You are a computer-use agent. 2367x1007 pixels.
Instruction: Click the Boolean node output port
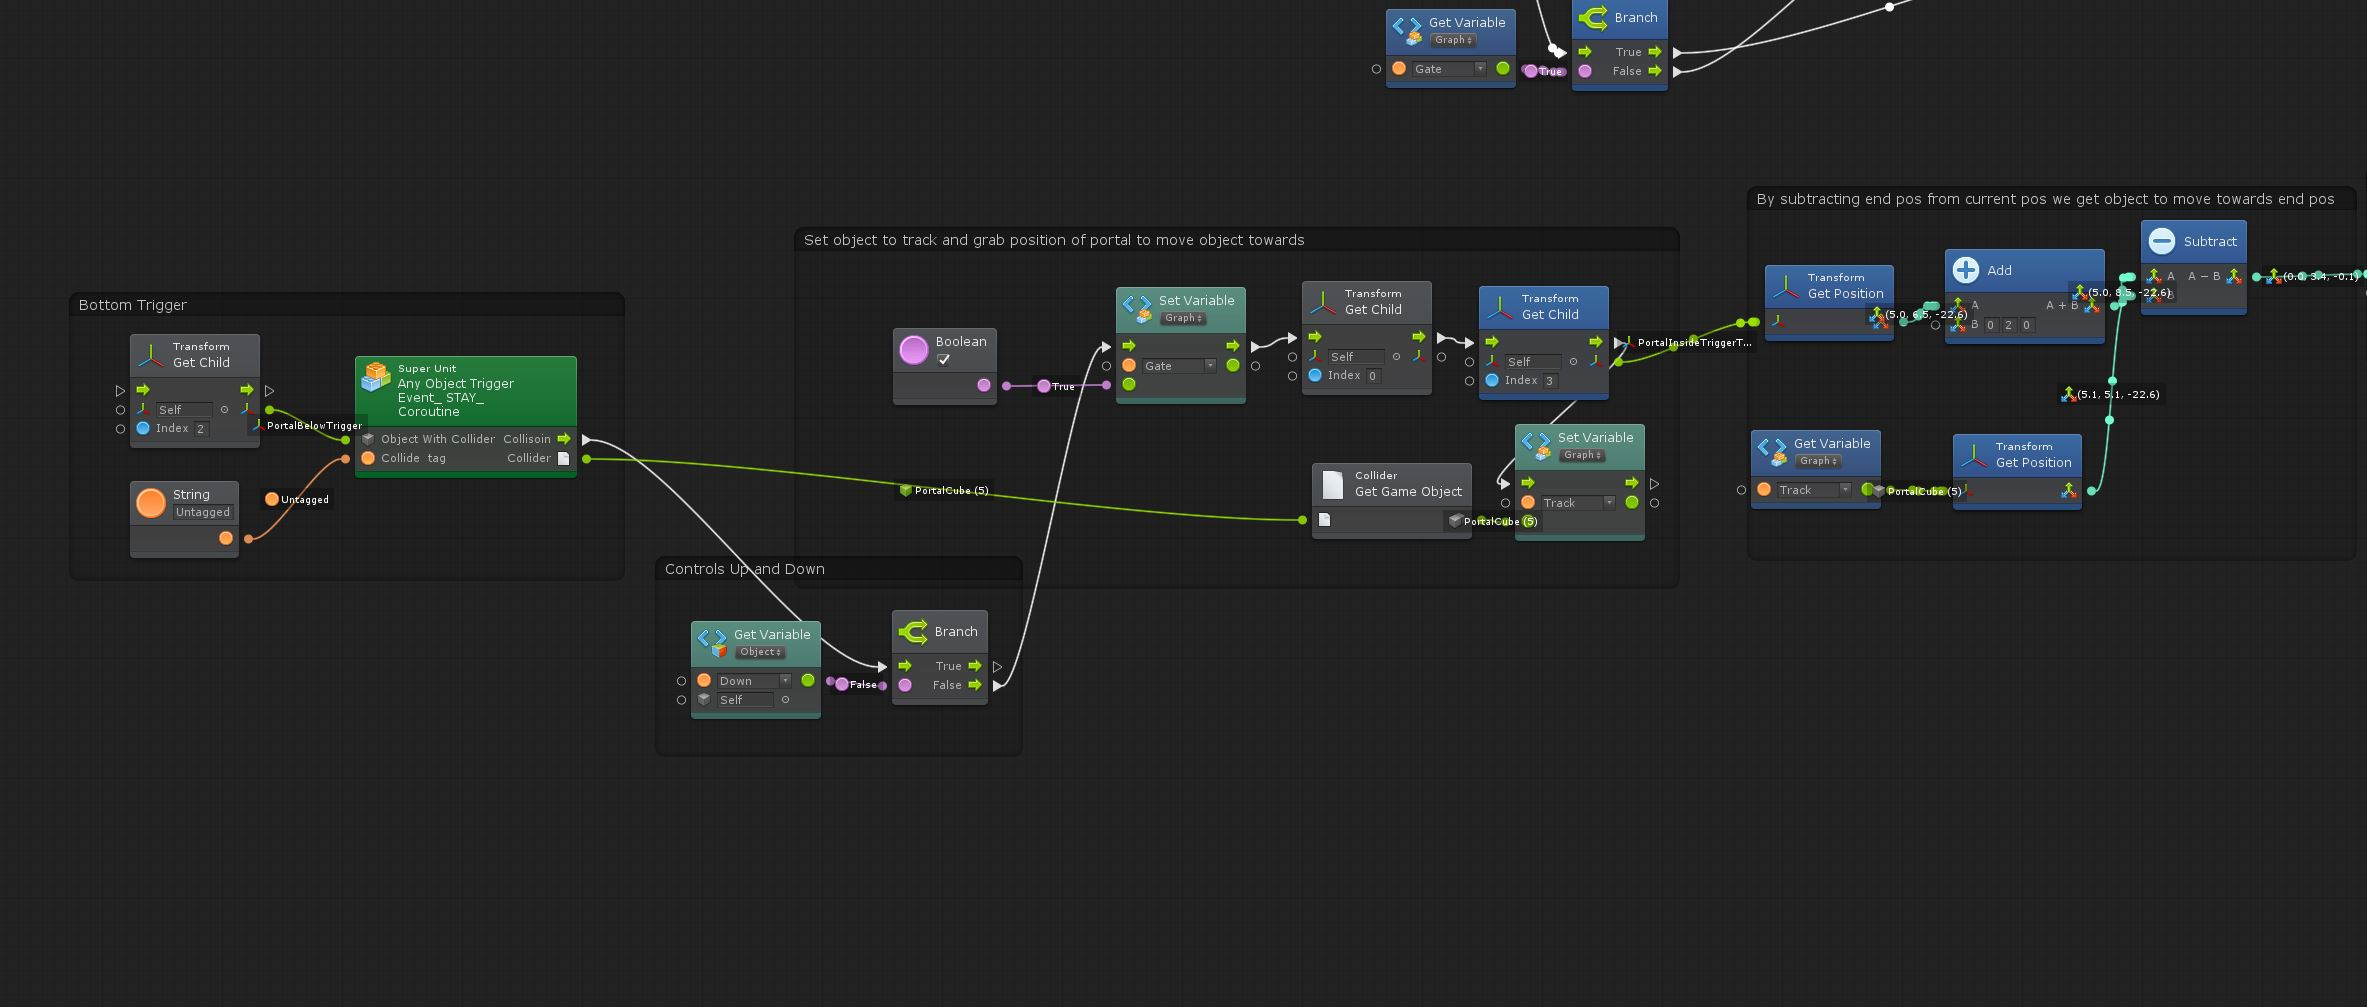[x=984, y=385]
